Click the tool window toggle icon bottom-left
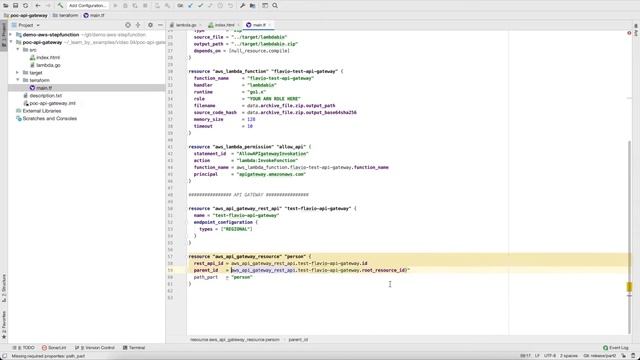Image resolution: width=640 pixels, height=360 pixels. (x=4, y=356)
